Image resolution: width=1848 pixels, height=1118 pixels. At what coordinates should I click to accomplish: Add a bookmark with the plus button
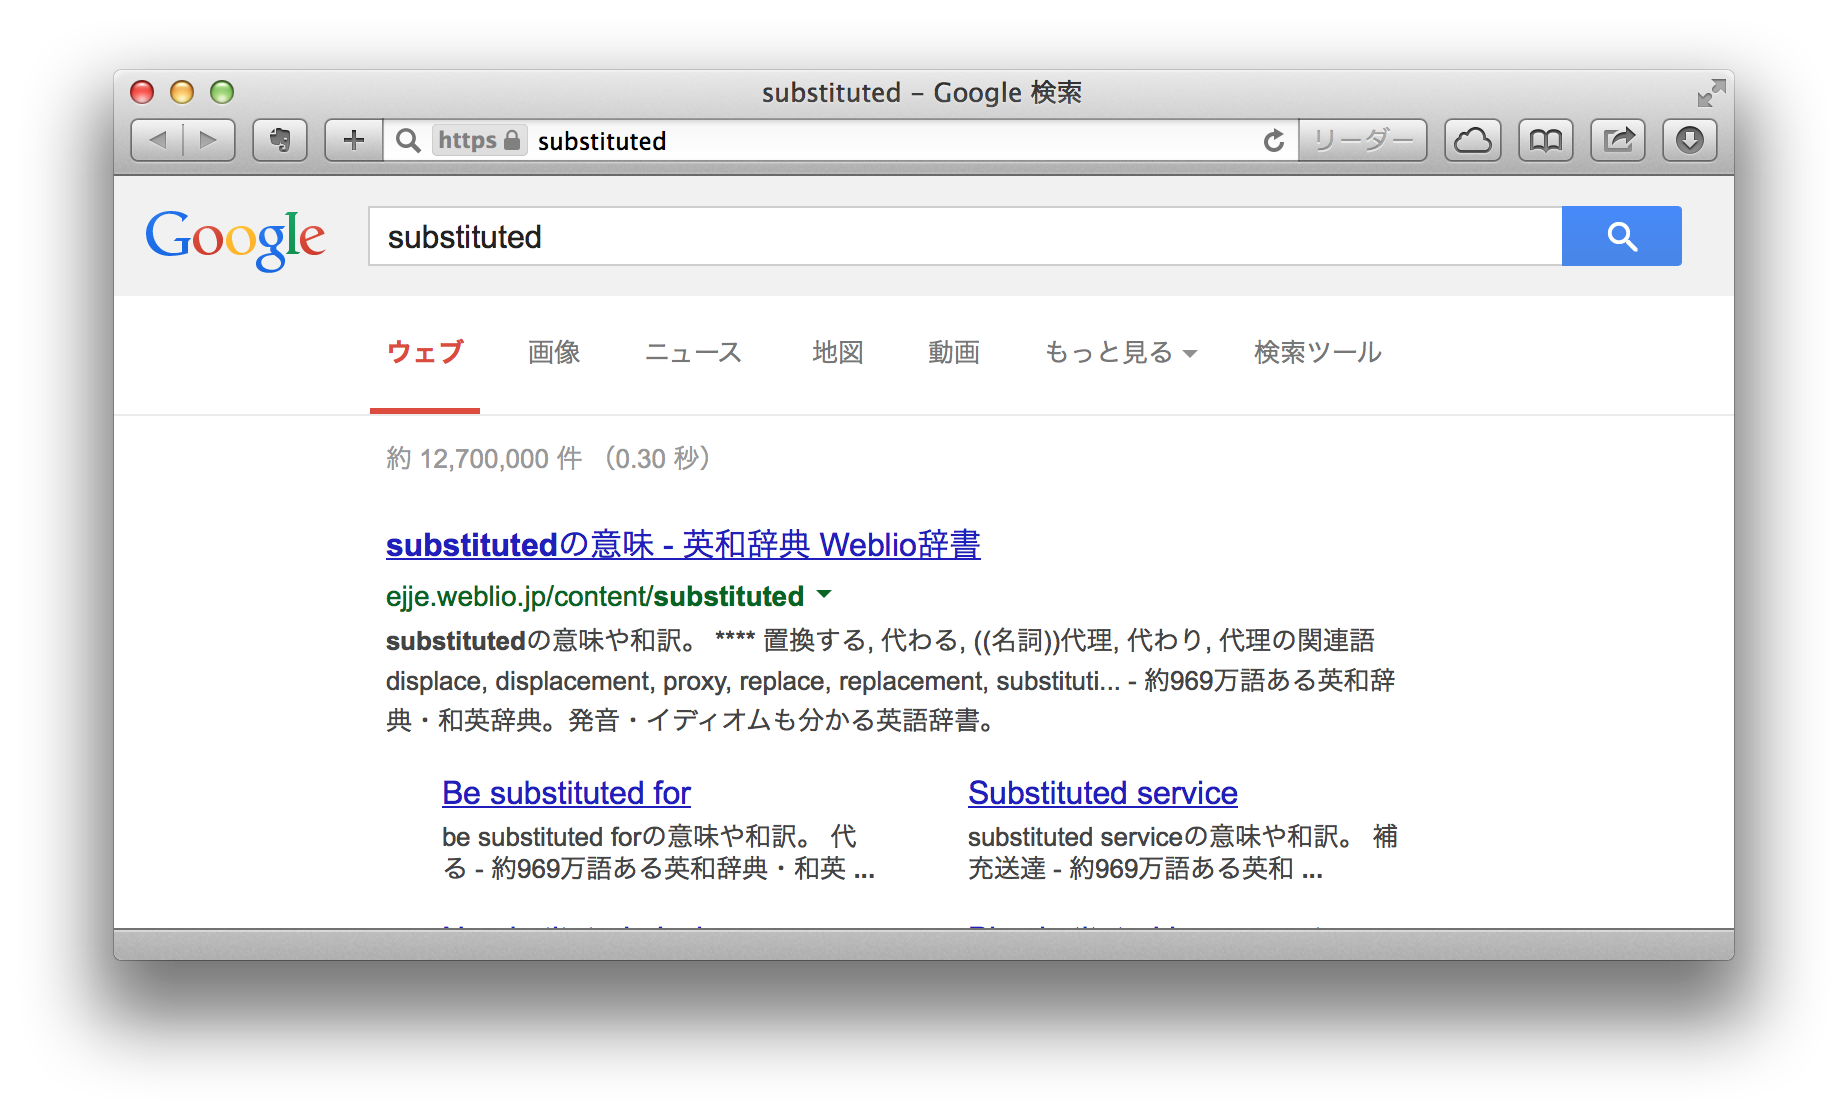353,140
